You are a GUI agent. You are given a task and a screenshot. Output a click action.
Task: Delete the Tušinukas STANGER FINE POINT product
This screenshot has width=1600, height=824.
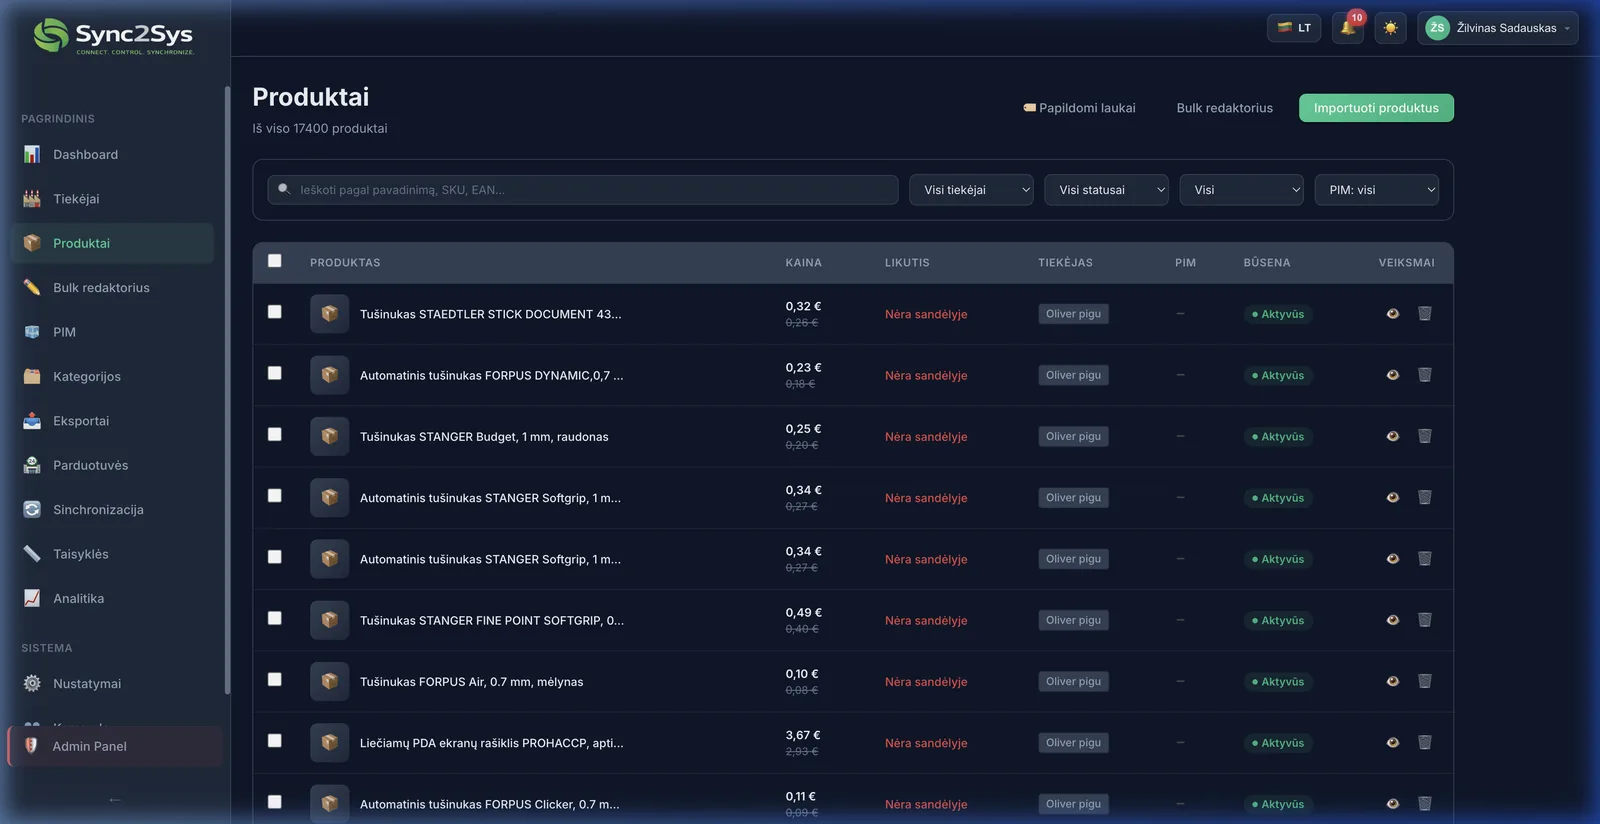coord(1425,620)
